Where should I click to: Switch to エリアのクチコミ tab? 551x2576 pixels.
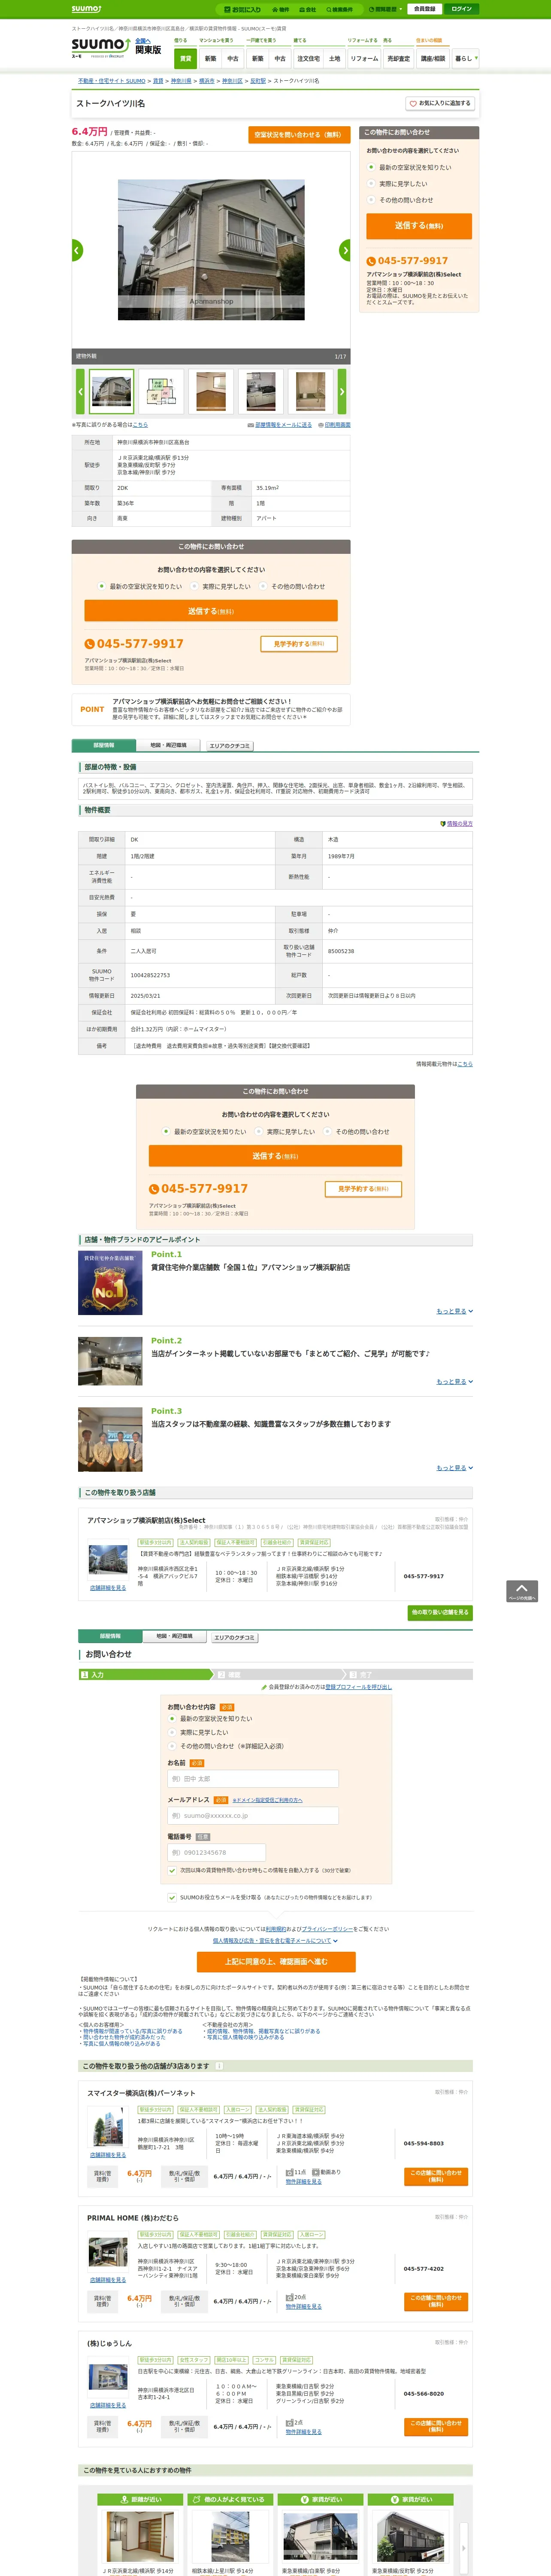pyautogui.click(x=230, y=746)
